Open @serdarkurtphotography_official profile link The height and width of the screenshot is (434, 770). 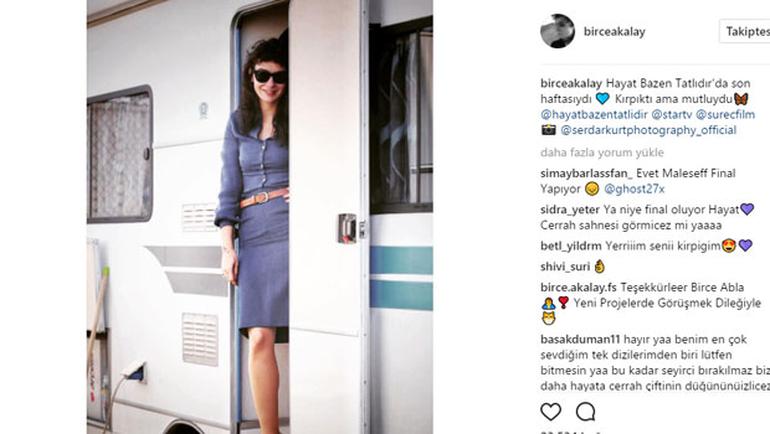point(648,130)
